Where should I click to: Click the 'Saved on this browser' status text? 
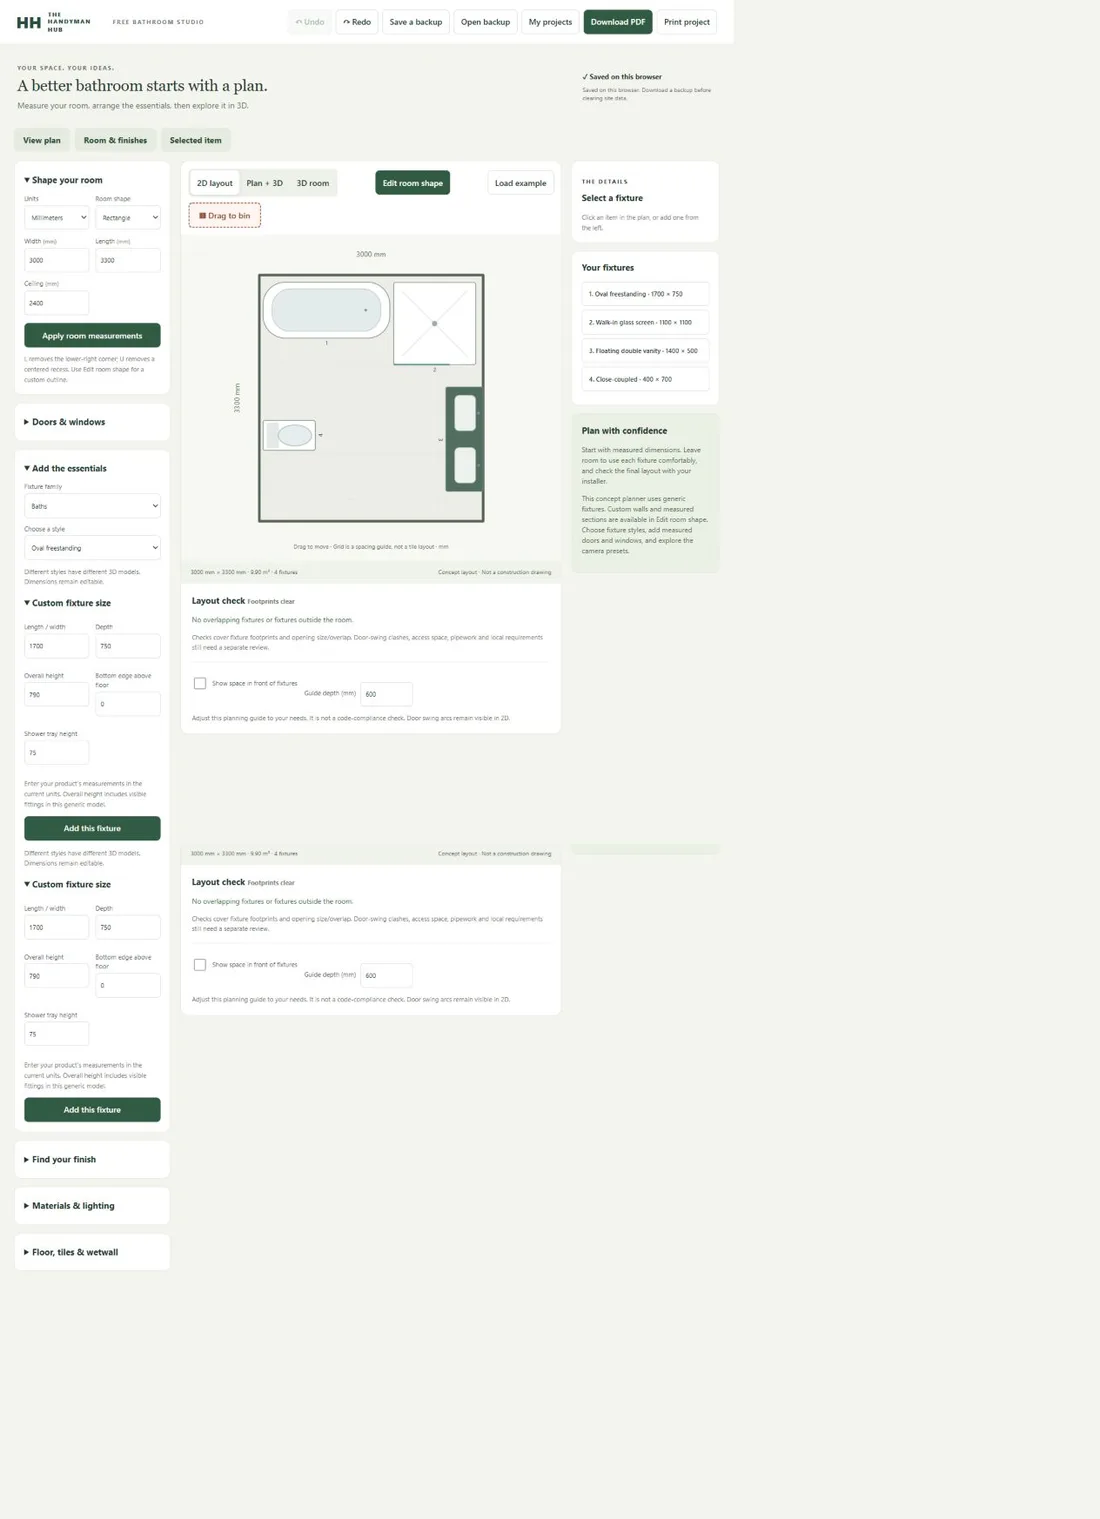[x=625, y=77]
